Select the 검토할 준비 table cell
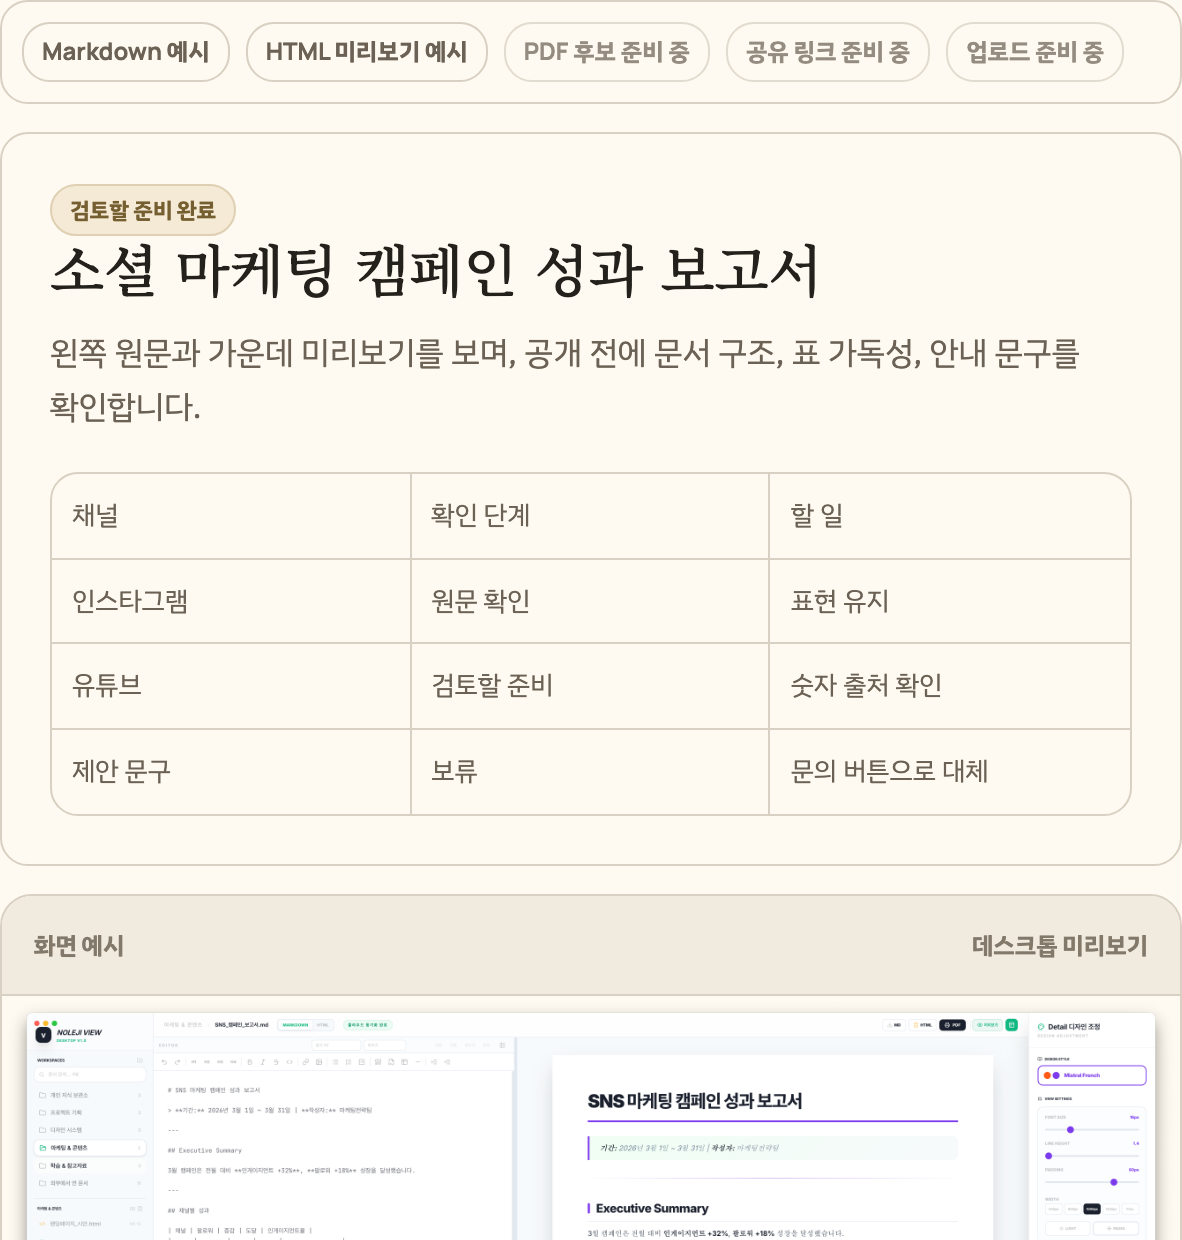Image resolution: width=1182 pixels, height=1240 pixels. point(590,686)
